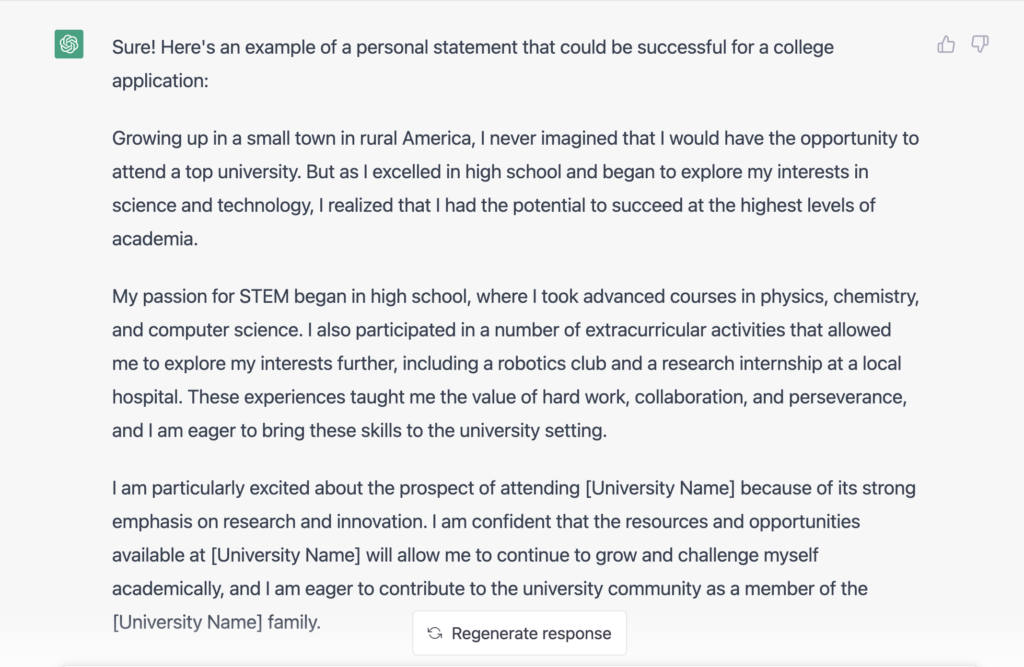This screenshot has width=1024, height=667.
Task: Click the circular arrows regenerate icon
Action: tap(435, 633)
